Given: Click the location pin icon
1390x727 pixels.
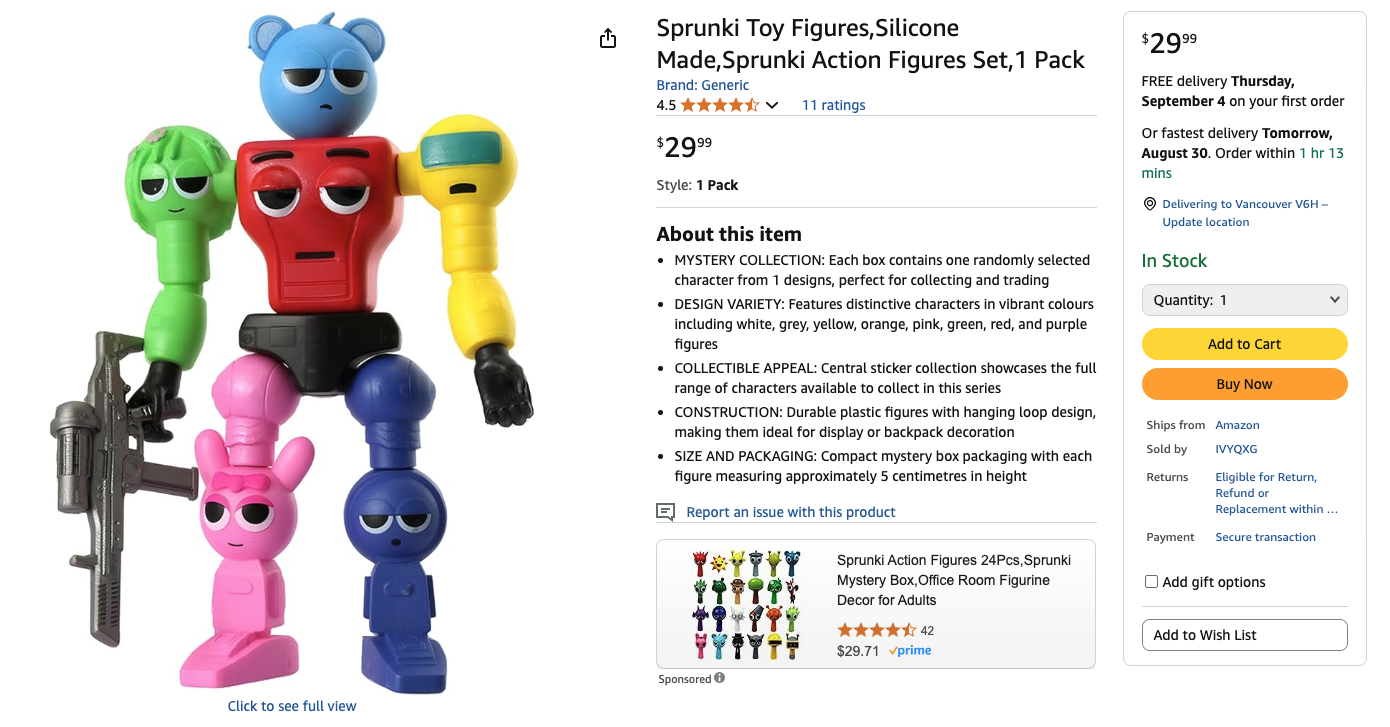Looking at the screenshot, I should pyautogui.click(x=1150, y=204).
